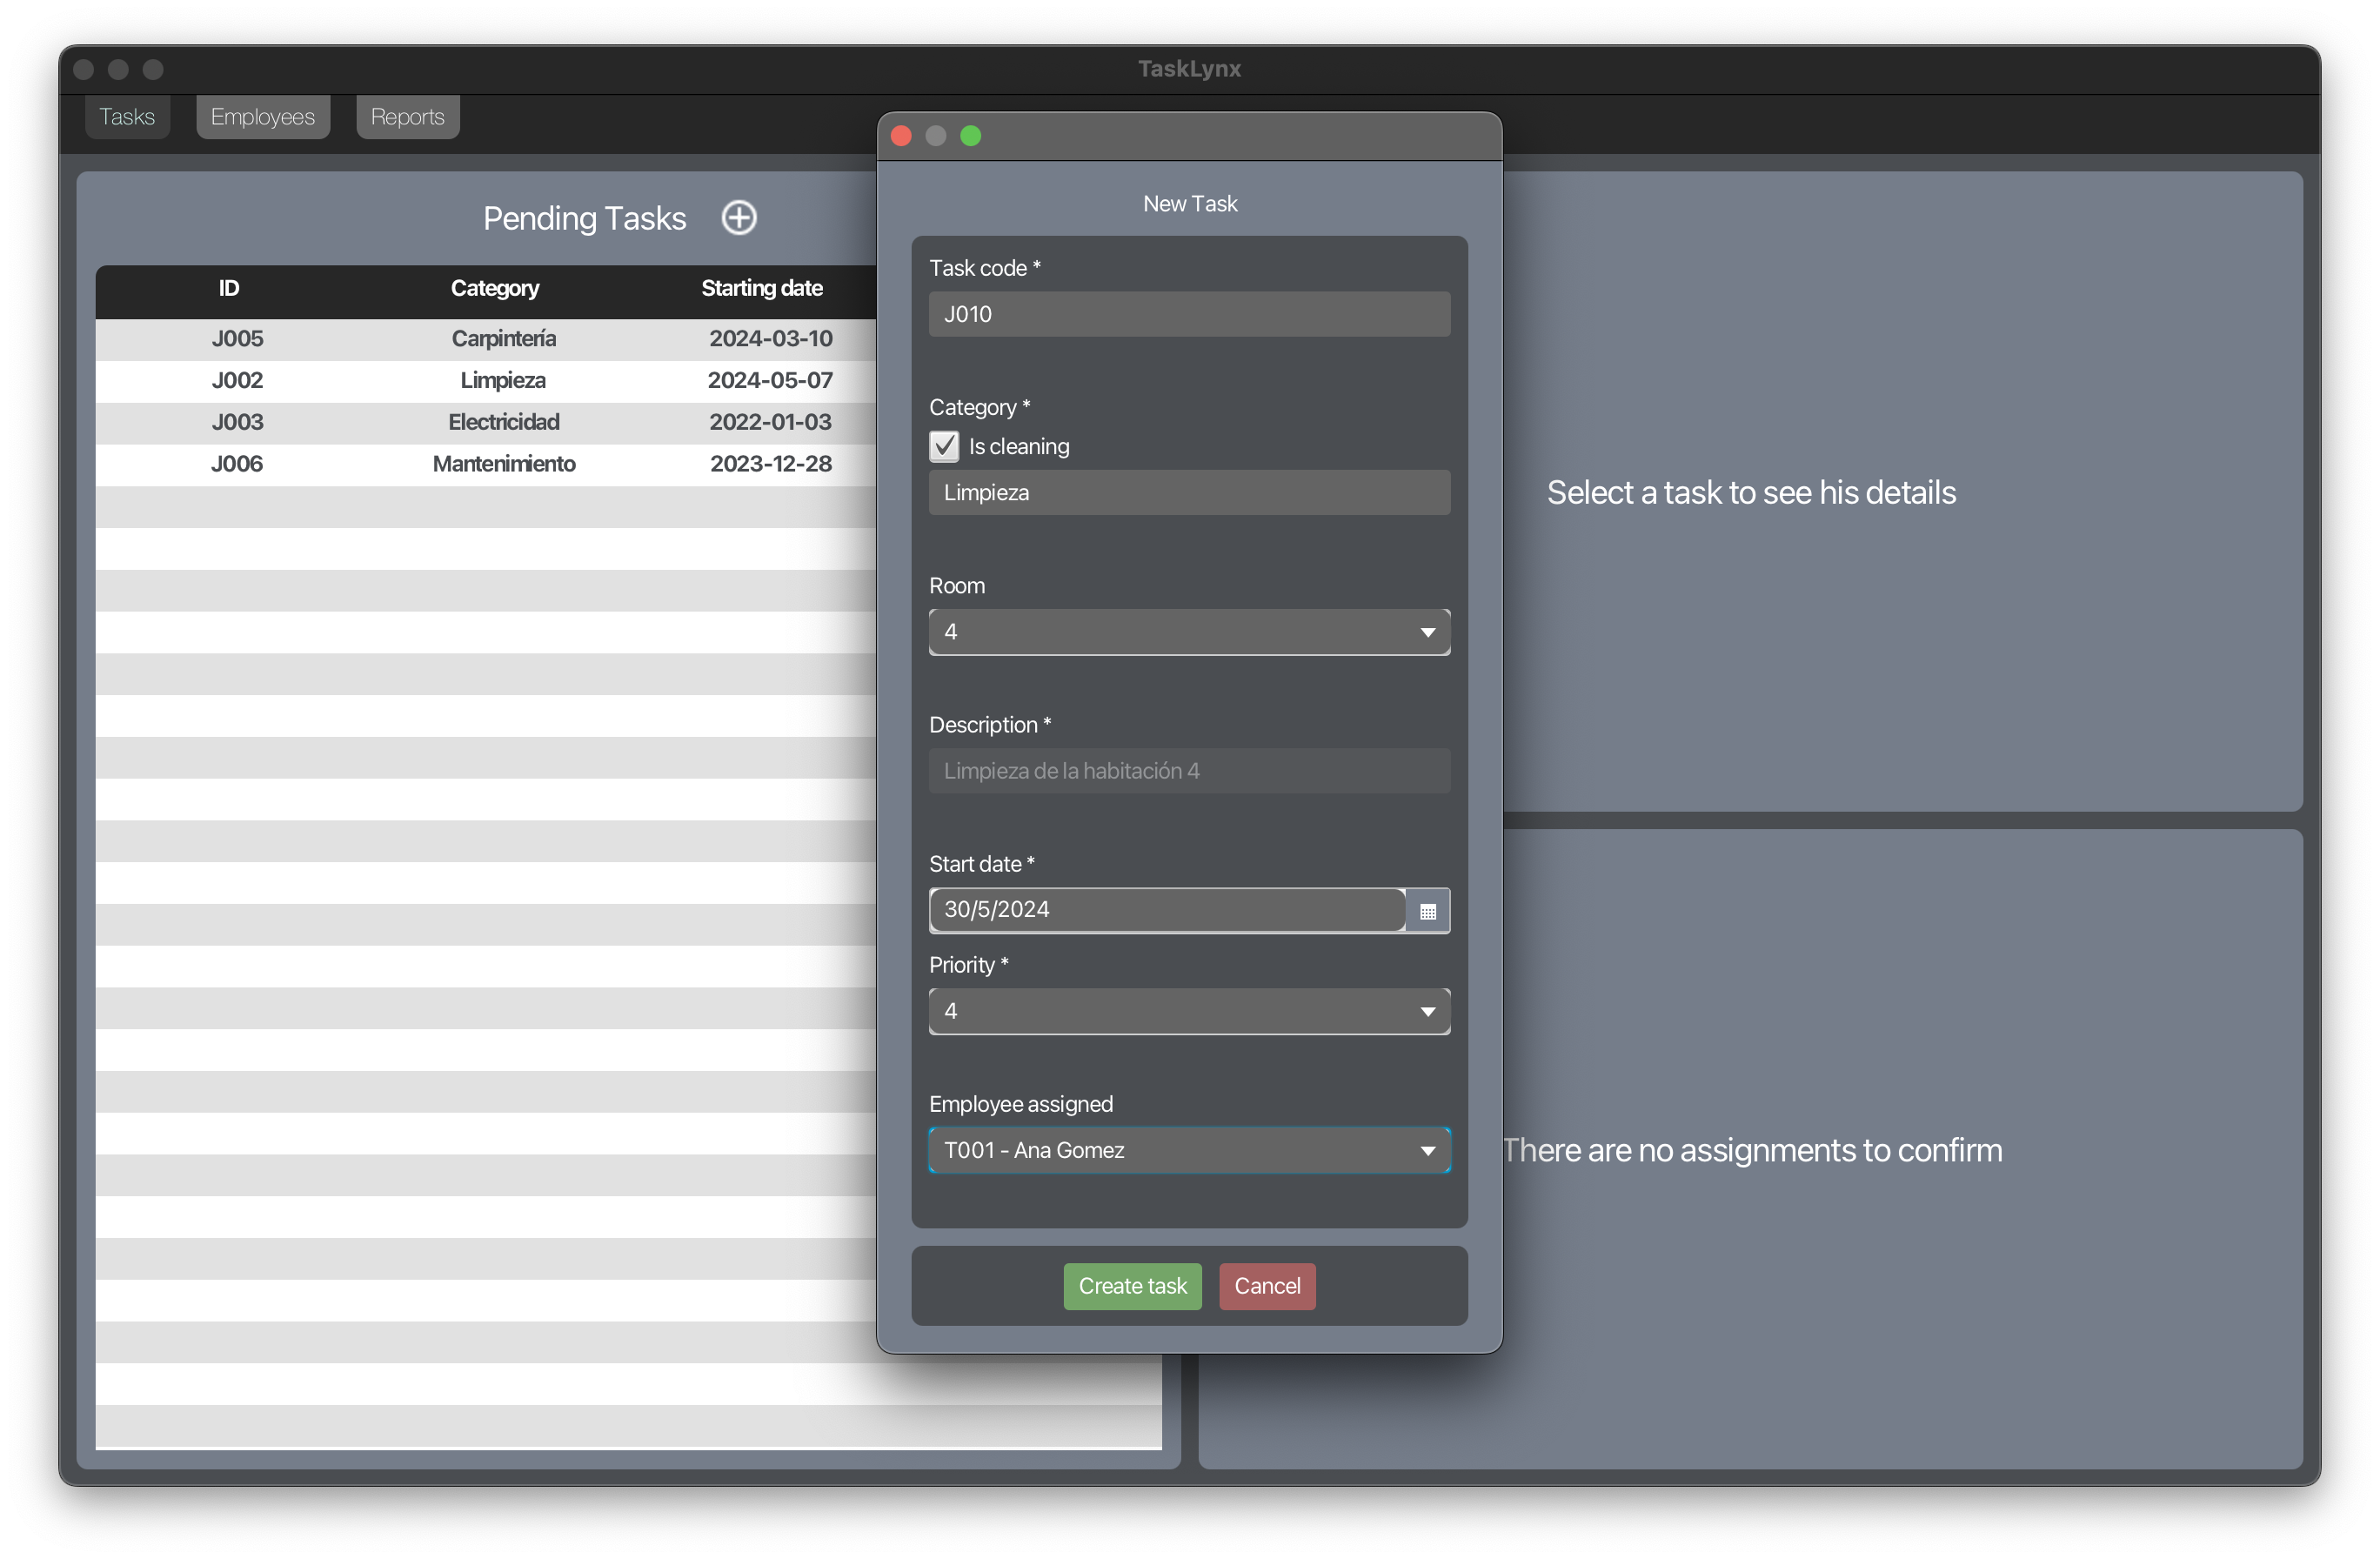Click the Task code field containing J010
The image size is (2380, 1559).
tap(1189, 314)
